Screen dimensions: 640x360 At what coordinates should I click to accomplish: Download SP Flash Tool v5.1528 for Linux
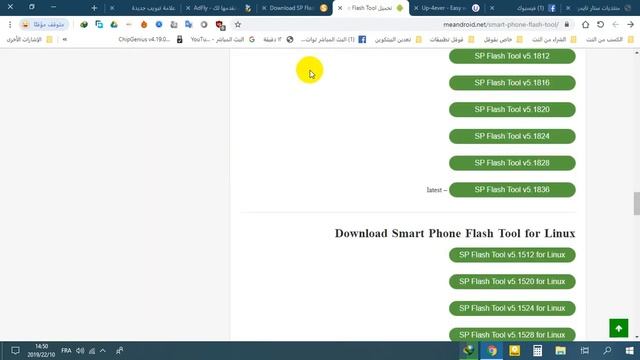[x=512, y=335]
